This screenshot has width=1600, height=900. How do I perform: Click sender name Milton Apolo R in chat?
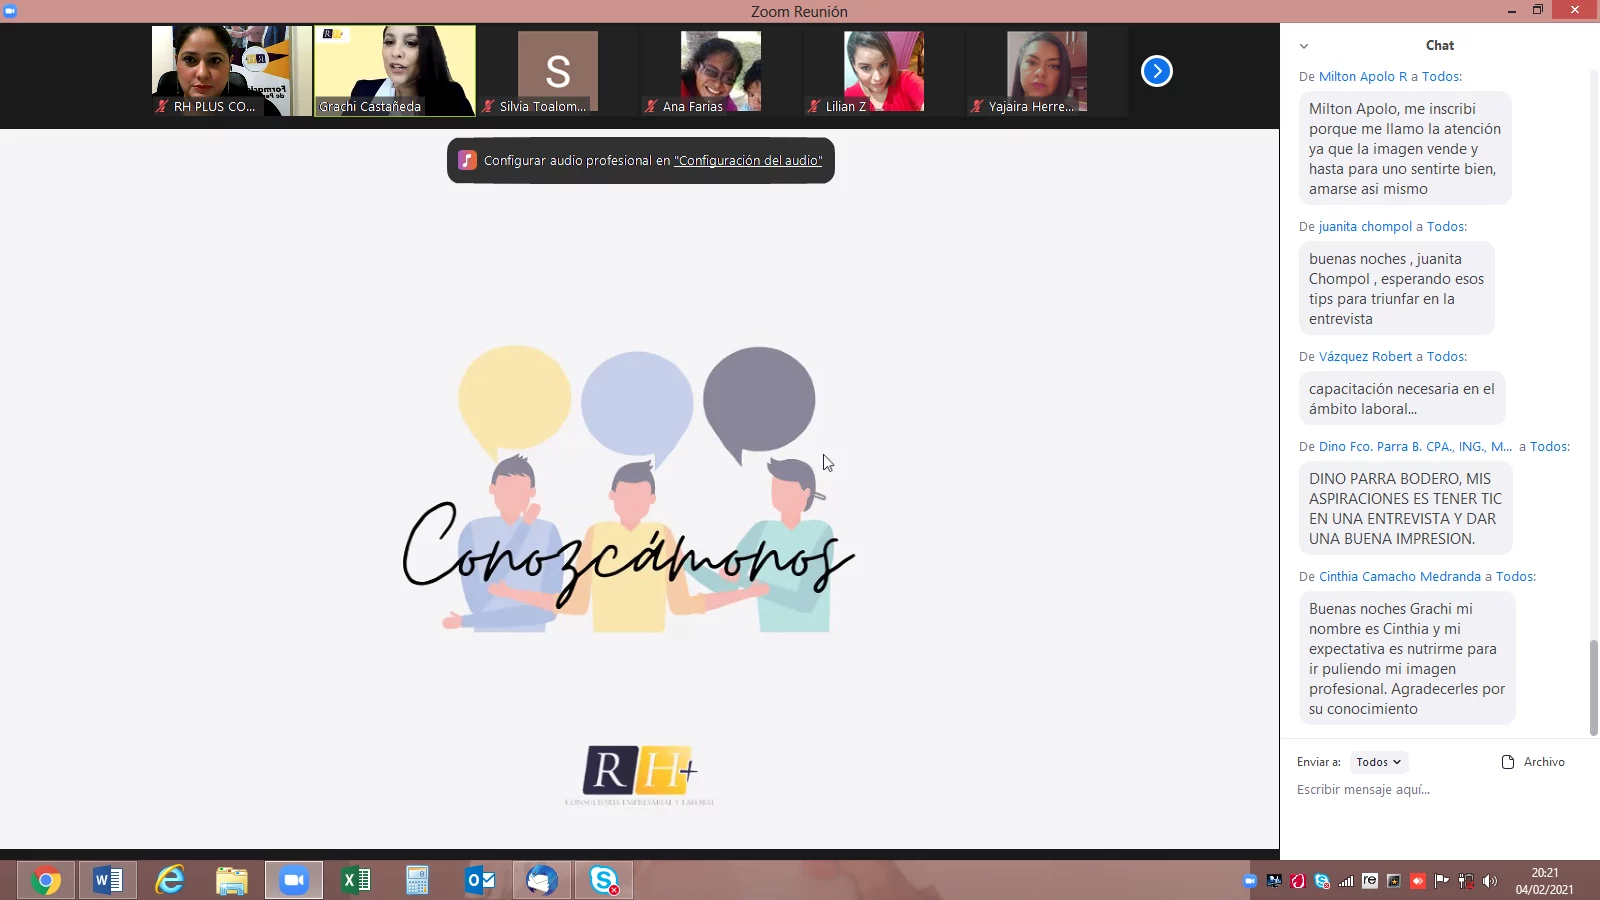coord(1362,76)
